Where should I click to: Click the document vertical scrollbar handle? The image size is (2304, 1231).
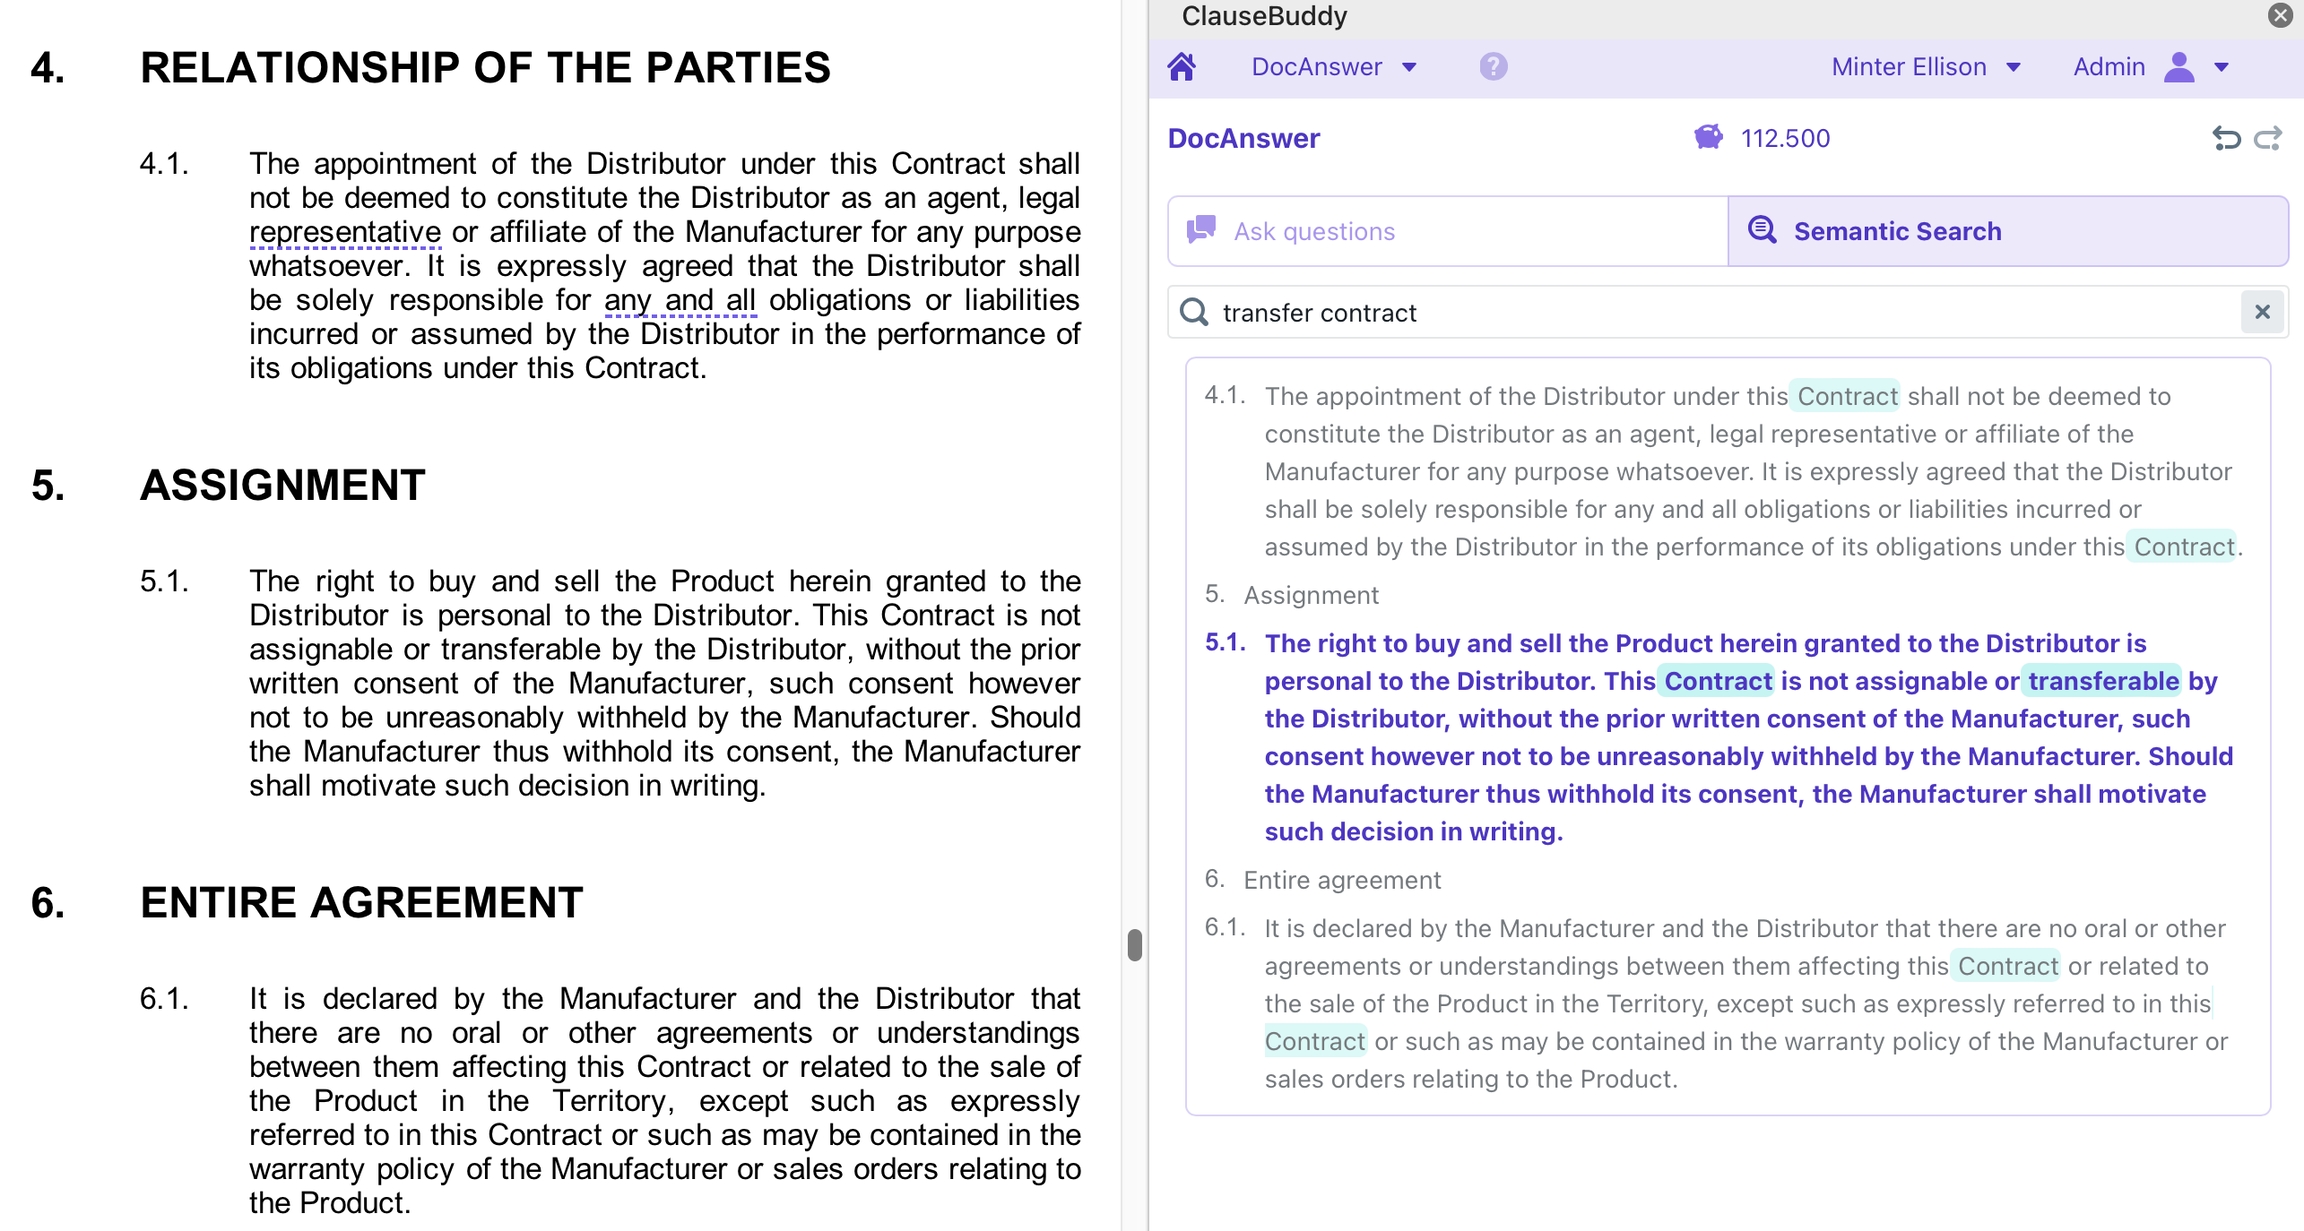coord(1134,945)
